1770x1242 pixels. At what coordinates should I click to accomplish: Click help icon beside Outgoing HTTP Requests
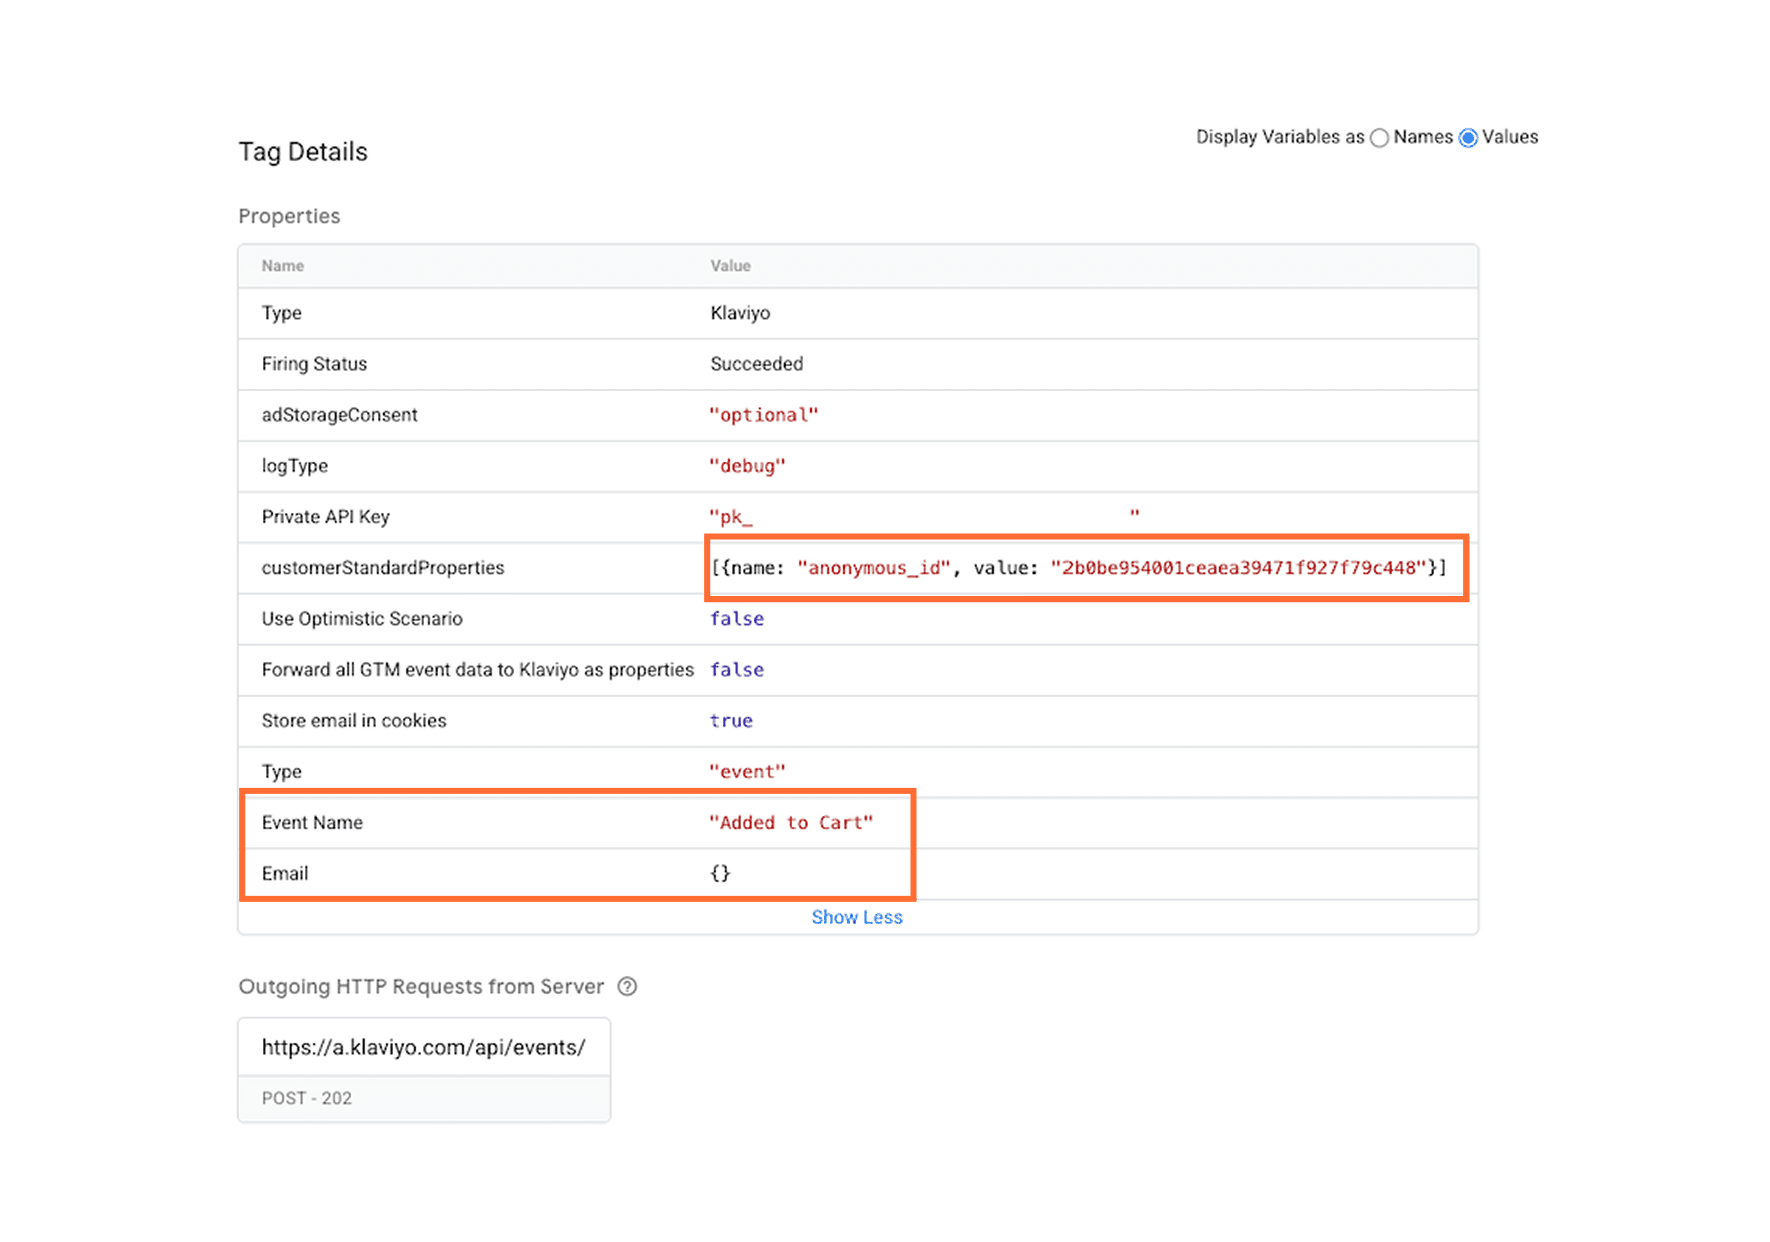coord(627,987)
